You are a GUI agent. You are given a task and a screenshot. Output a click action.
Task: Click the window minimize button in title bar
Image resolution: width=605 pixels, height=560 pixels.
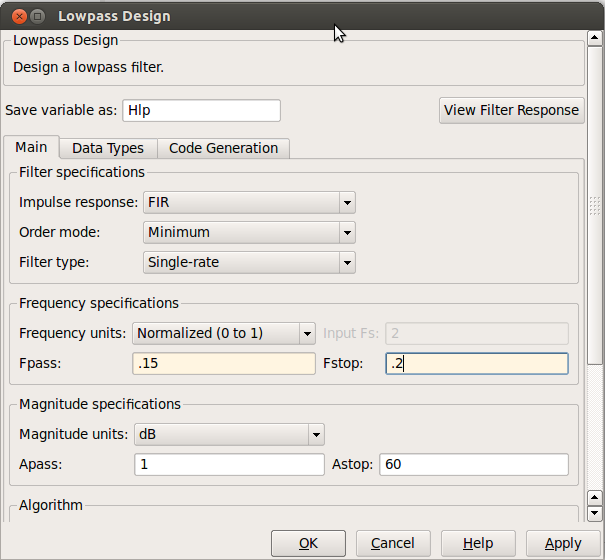(x=38, y=16)
